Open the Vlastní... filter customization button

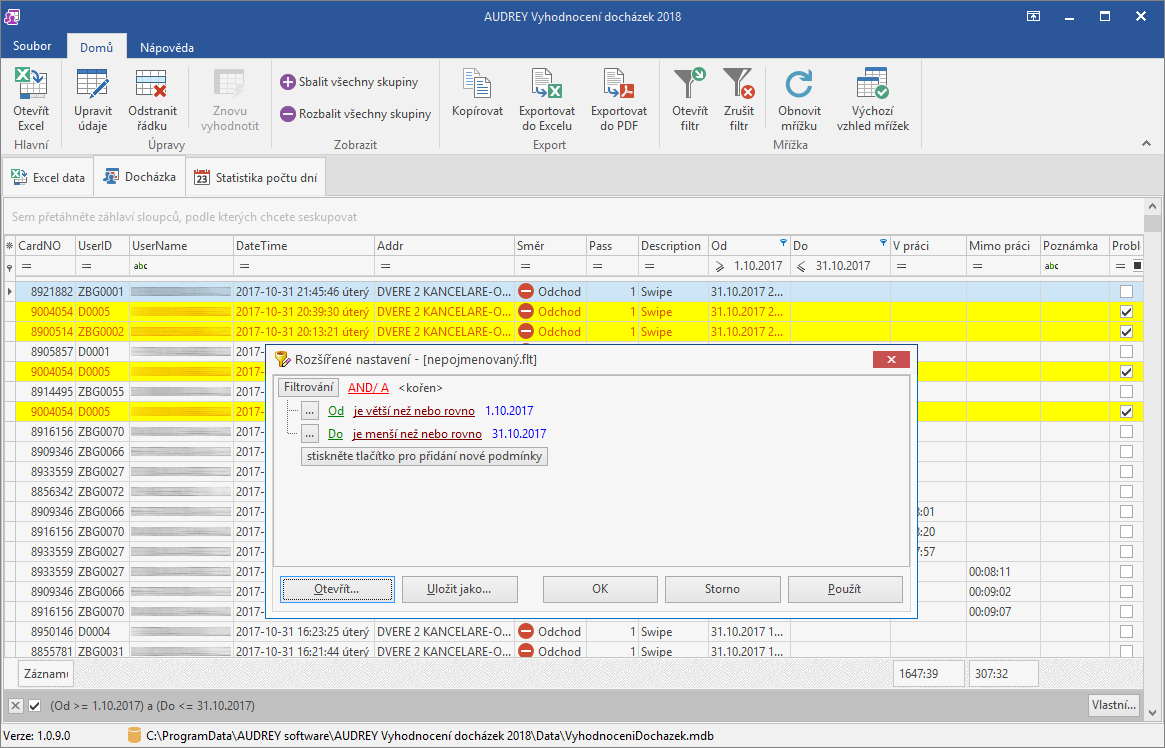[1114, 705]
